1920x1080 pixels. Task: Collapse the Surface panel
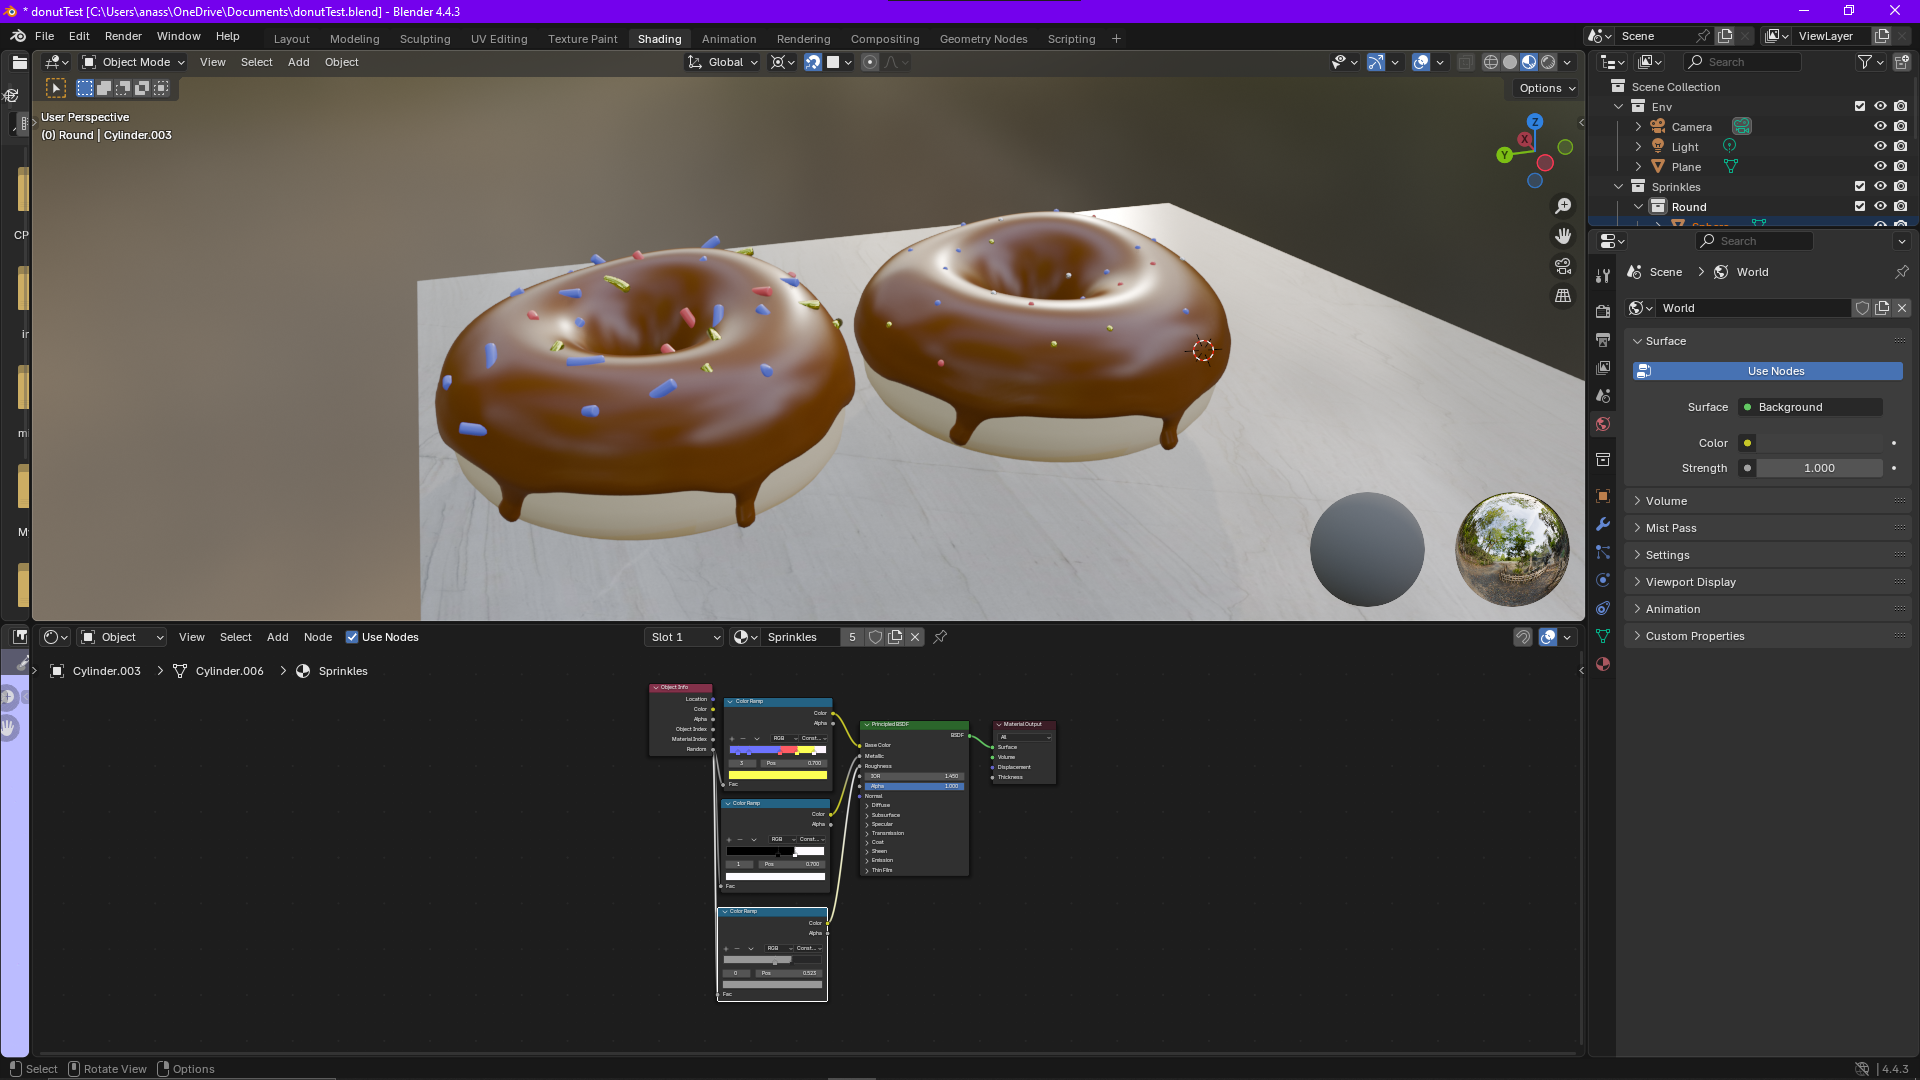tap(1767, 341)
